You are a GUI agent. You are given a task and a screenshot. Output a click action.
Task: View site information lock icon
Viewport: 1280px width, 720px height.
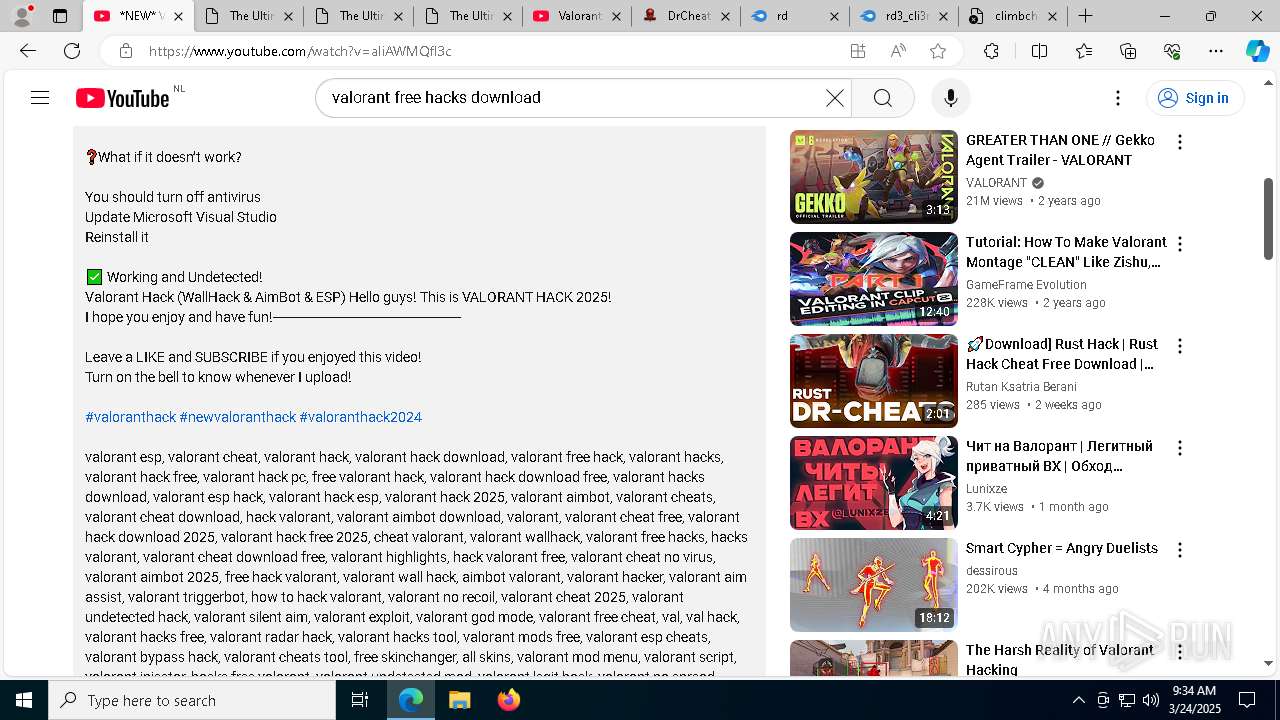pyautogui.click(x=125, y=51)
